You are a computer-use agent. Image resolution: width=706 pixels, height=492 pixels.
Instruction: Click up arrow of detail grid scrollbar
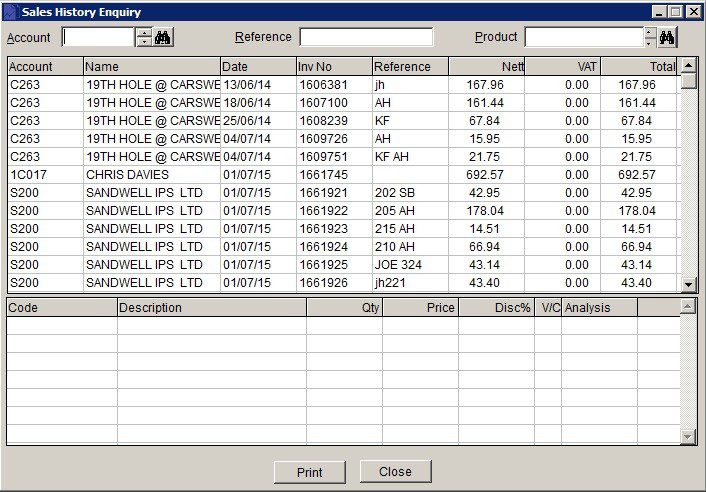click(688, 307)
